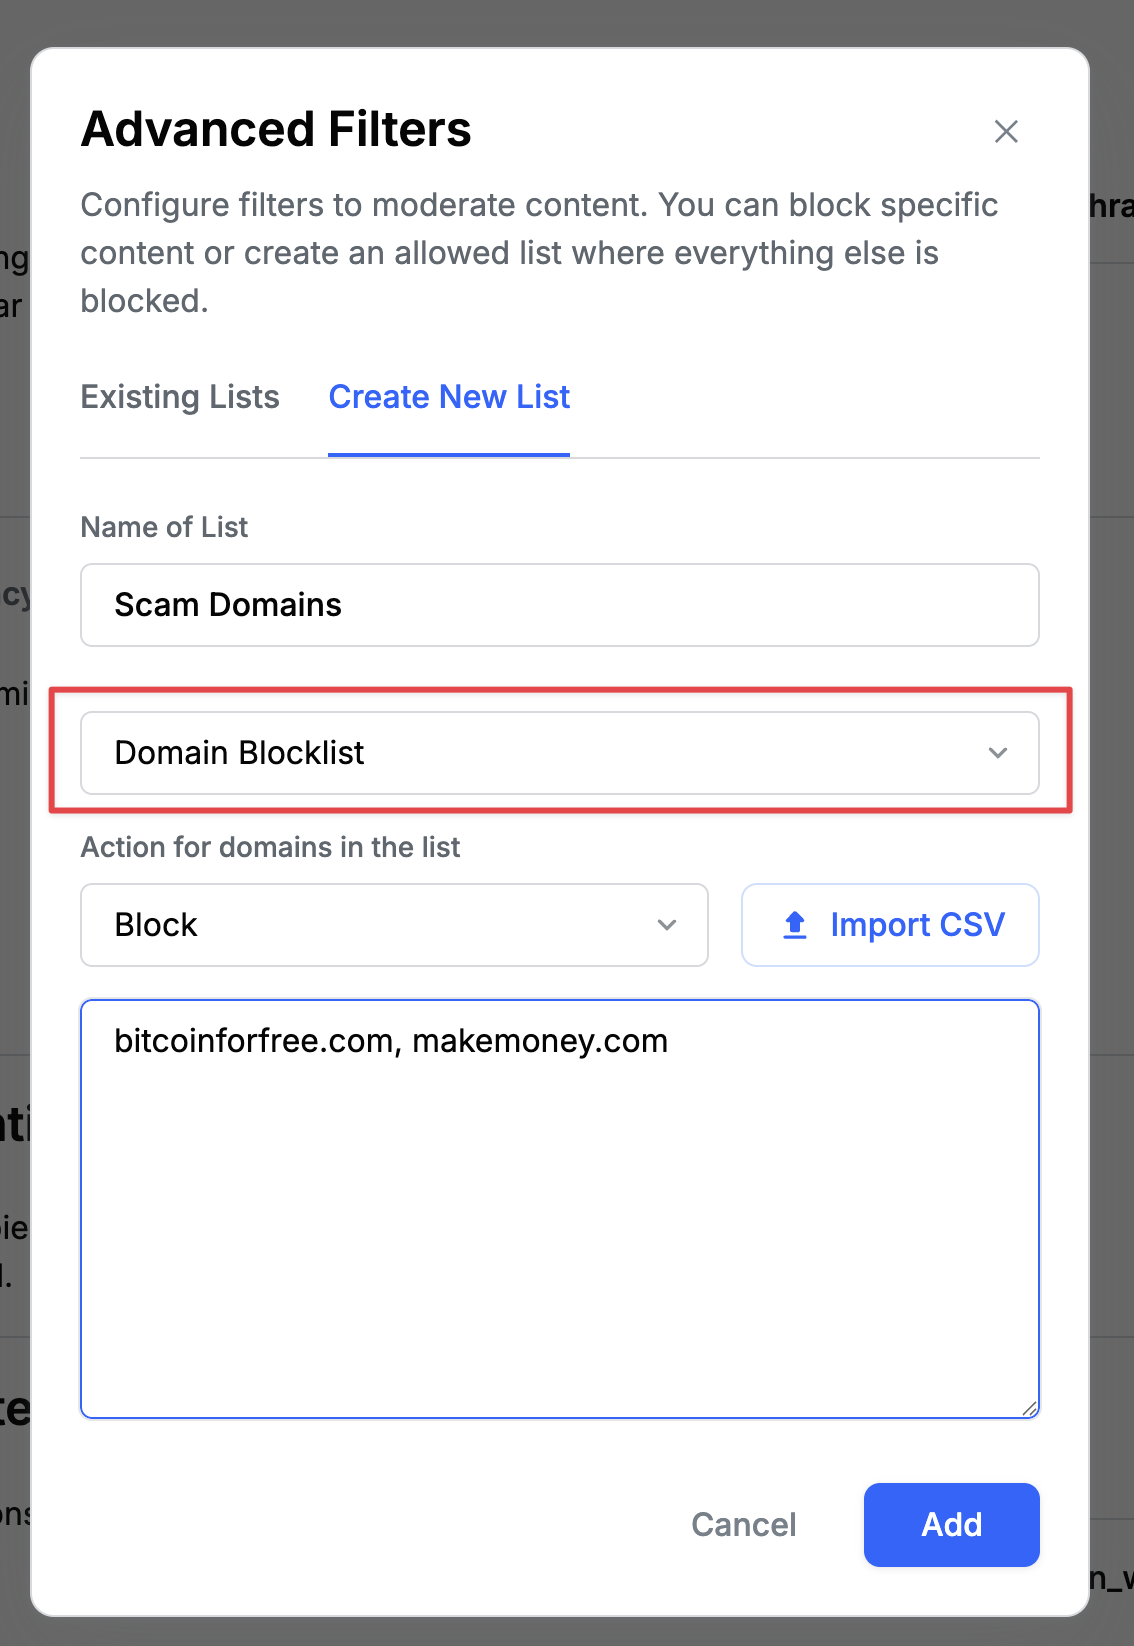Click Cancel to discard the list
This screenshot has height=1646, width=1134.
tap(743, 1525)
